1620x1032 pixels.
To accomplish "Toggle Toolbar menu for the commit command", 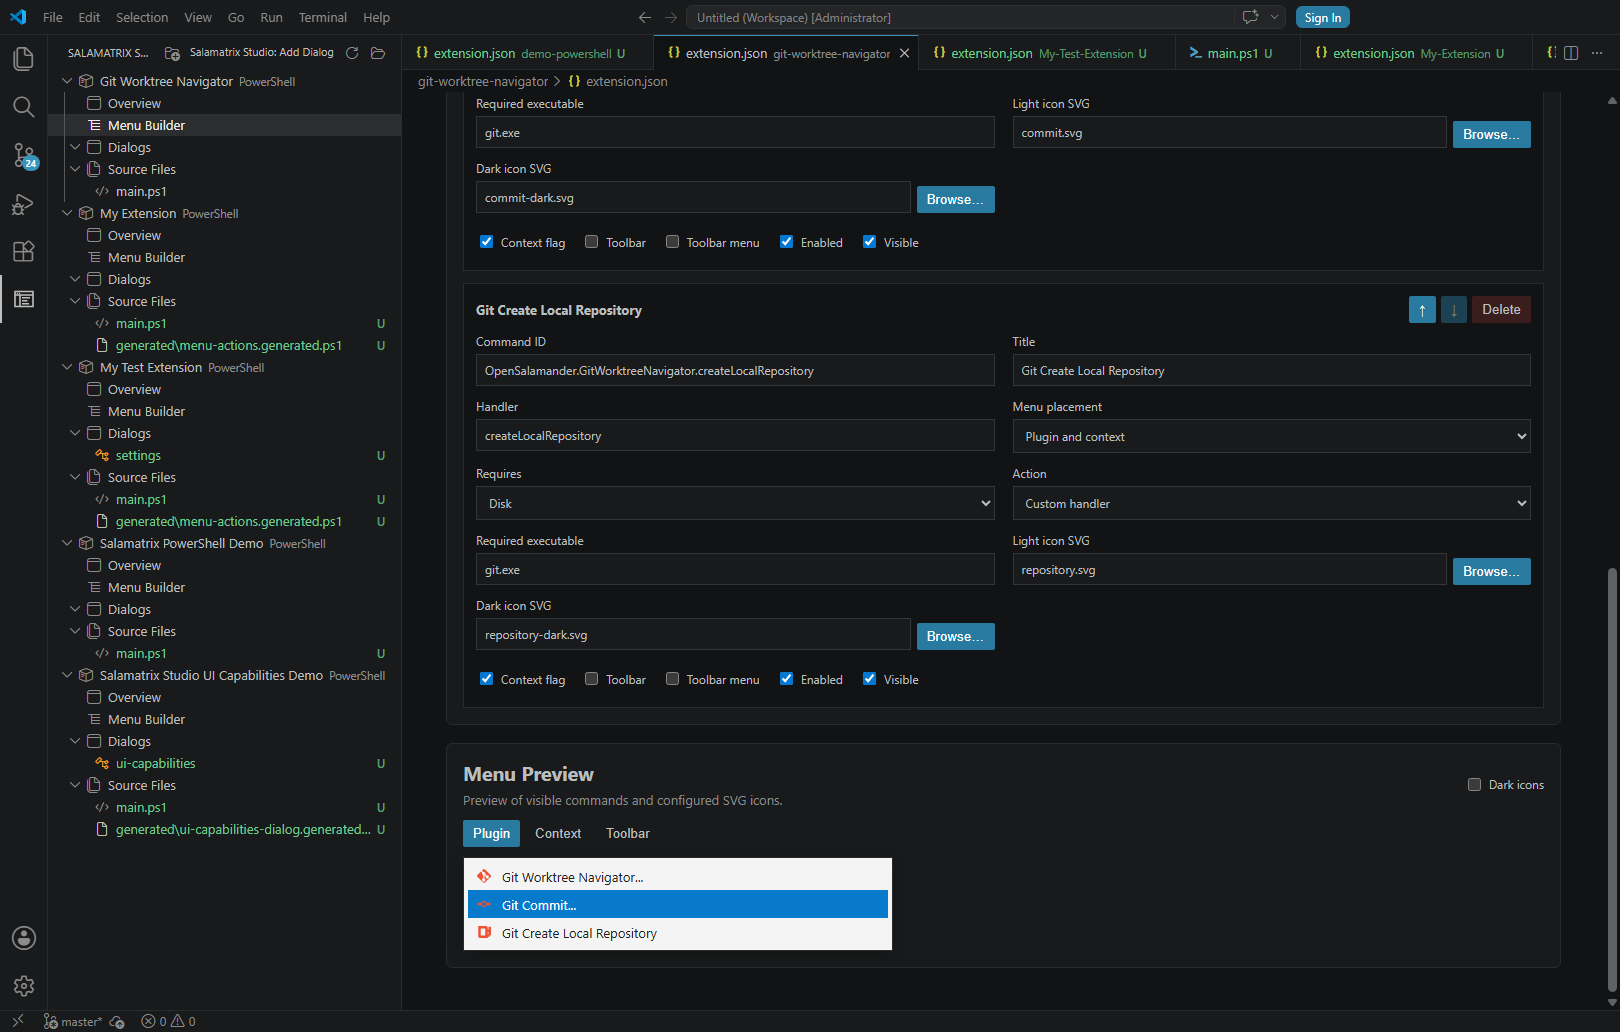I will tap(672, 242).
